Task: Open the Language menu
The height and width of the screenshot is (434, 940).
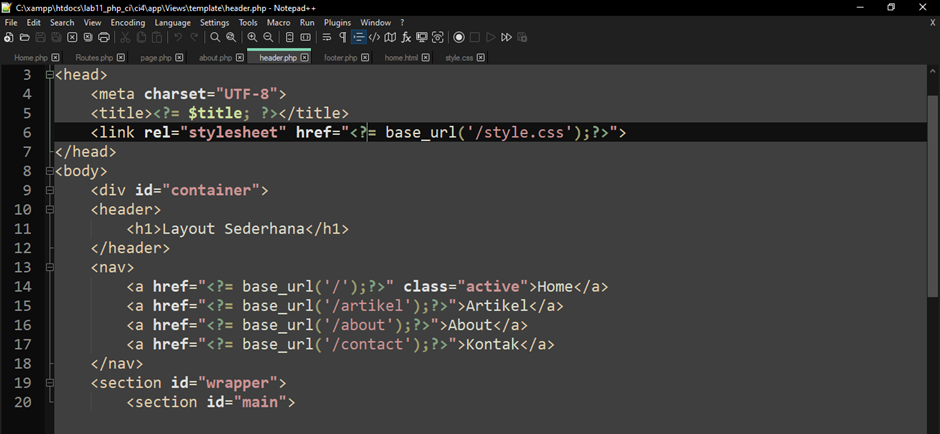Action: (x=173, y=23)
